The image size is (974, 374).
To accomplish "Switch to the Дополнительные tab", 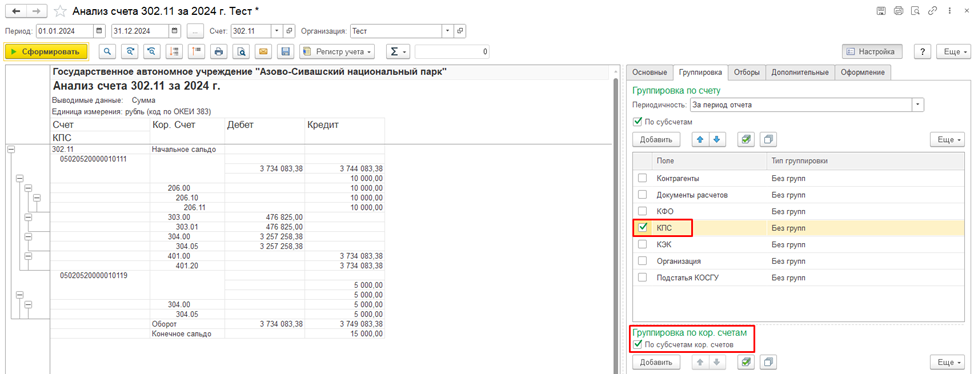I will (x=800, y=72).
